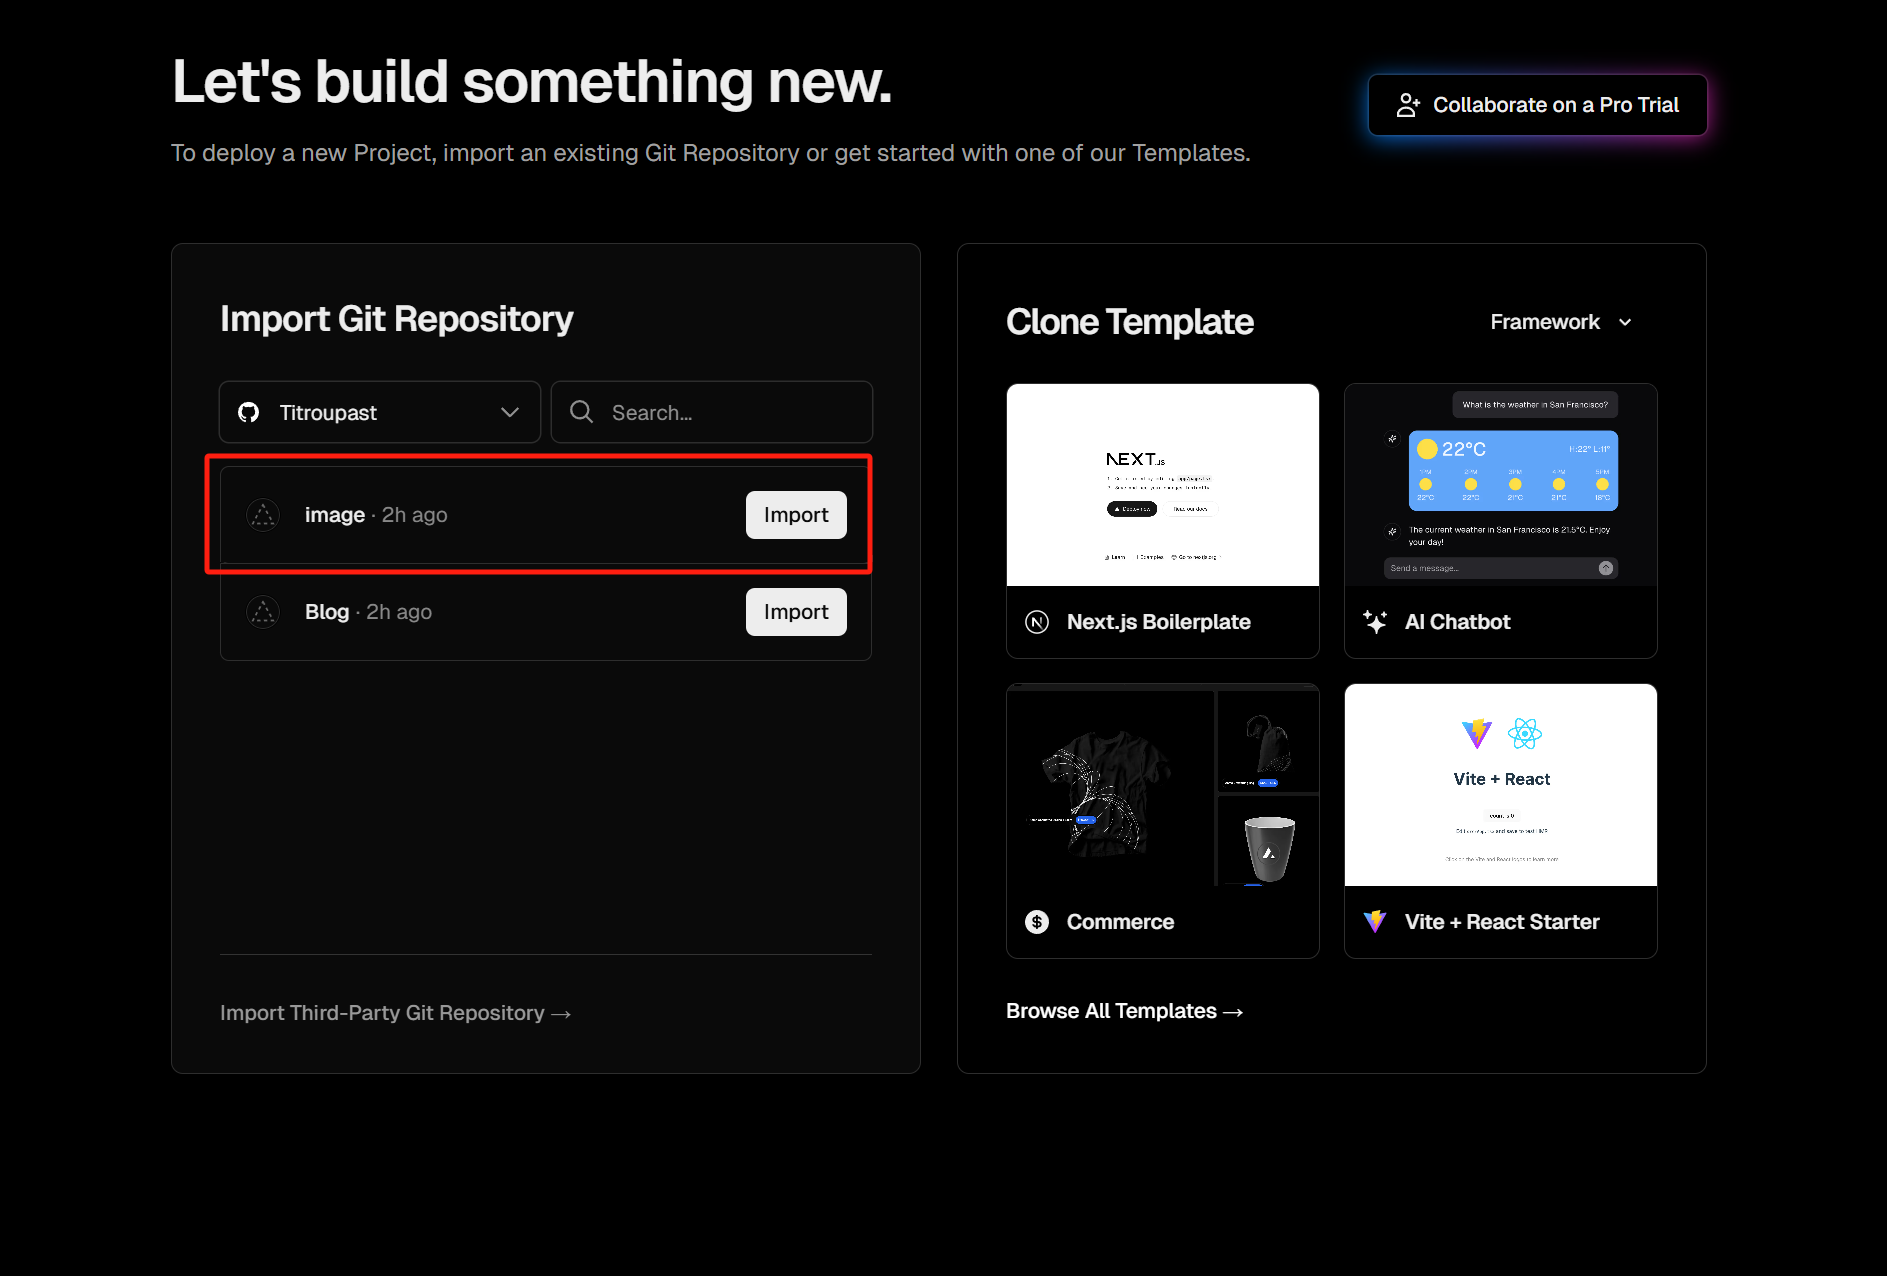Click the magnifier icon in the search box
Viewport: 1887px width, 1276px height.
(x=581, y=412)
